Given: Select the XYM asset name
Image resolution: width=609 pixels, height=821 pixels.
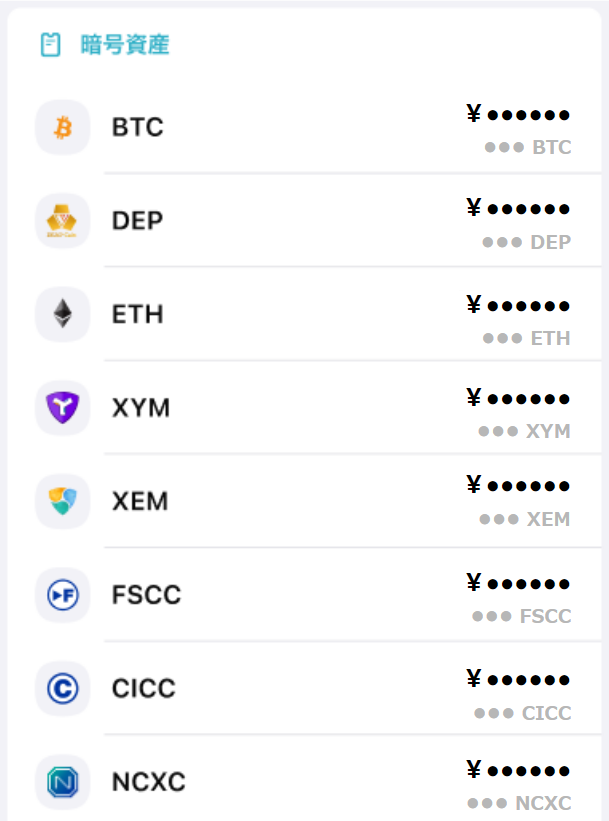Looking at the screenshot, I should coord(141,408).
